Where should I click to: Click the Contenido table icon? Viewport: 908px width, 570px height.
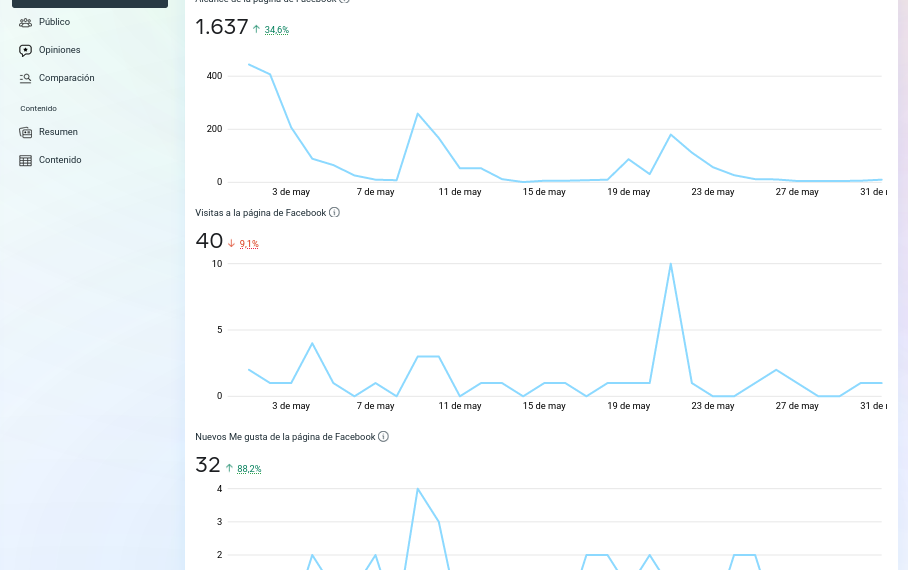(25, 160)
